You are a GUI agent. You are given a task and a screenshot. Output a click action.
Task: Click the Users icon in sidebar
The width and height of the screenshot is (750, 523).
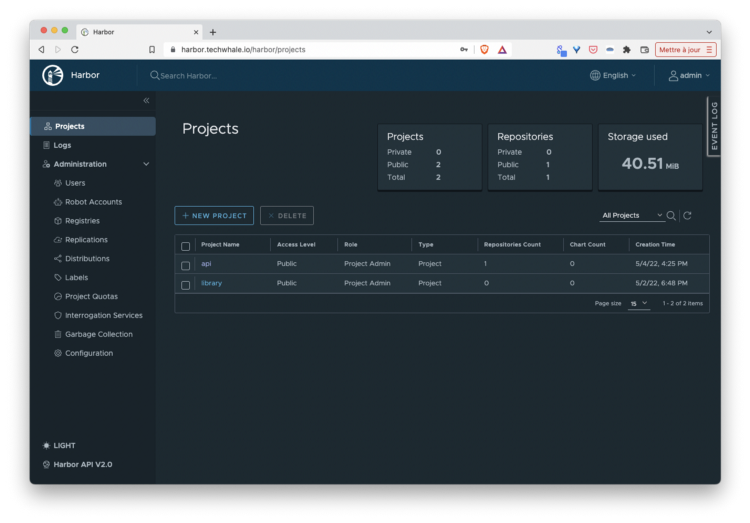click(x=58, y=183)
